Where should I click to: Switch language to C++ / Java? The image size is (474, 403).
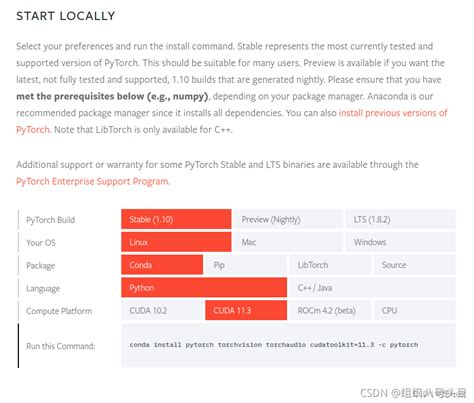click(372, 287)
